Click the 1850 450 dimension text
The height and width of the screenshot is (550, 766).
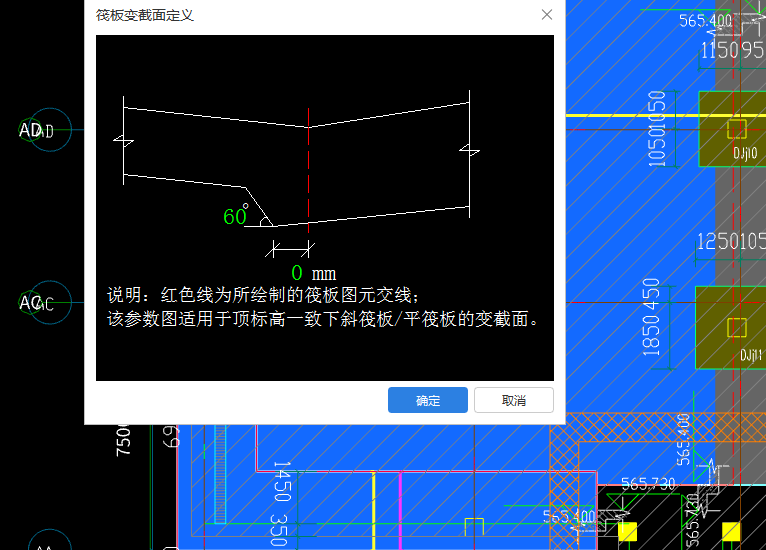[x=651, y=317]
